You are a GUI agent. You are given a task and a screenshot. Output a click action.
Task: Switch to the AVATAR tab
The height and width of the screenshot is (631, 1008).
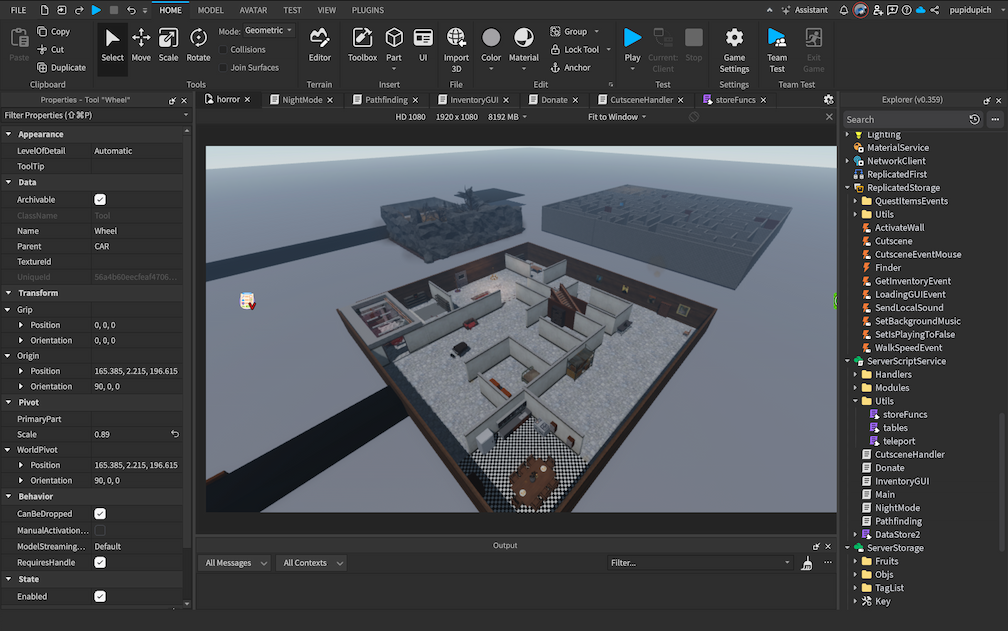(x=253, y=10)
